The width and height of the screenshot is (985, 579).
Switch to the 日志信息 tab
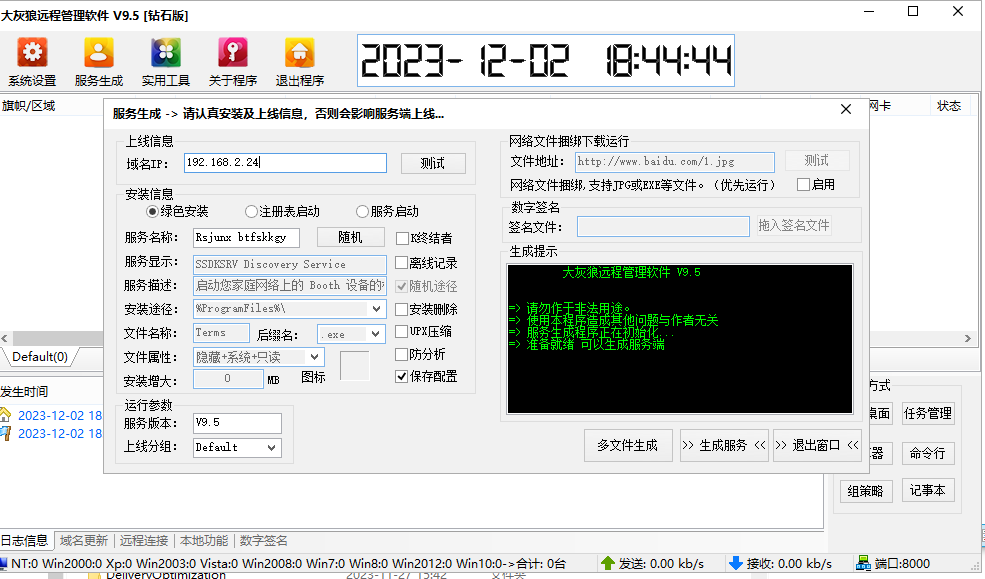(x=24, y=541)
